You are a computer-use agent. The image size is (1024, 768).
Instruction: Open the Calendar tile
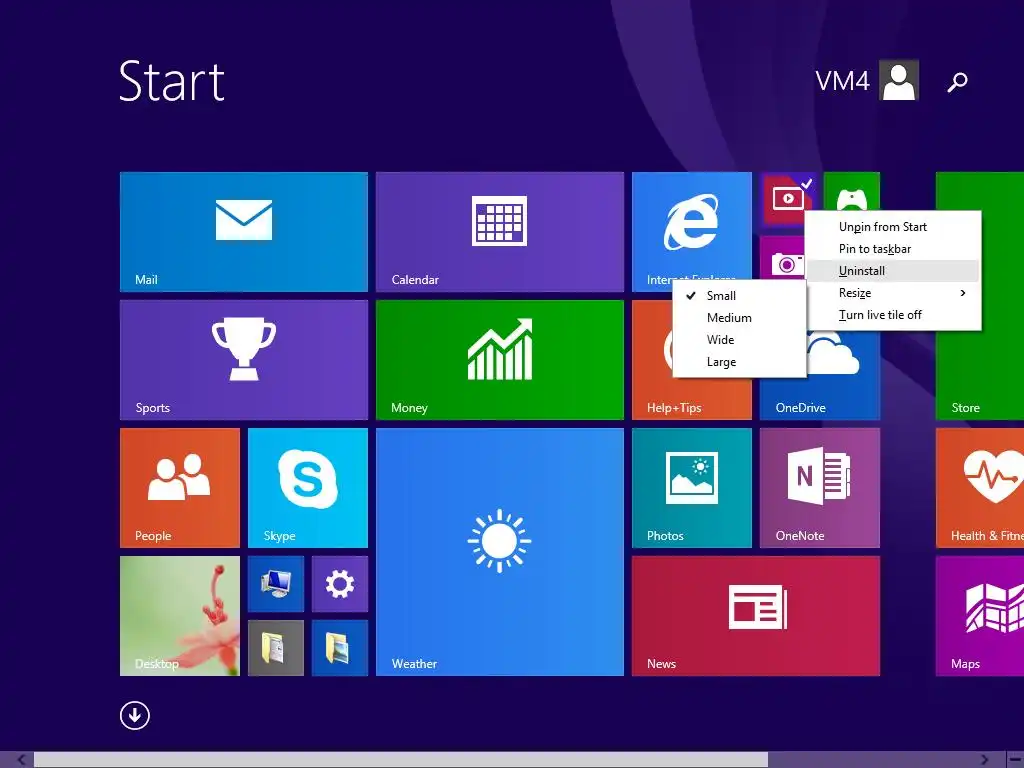click(x=500, y=232)
